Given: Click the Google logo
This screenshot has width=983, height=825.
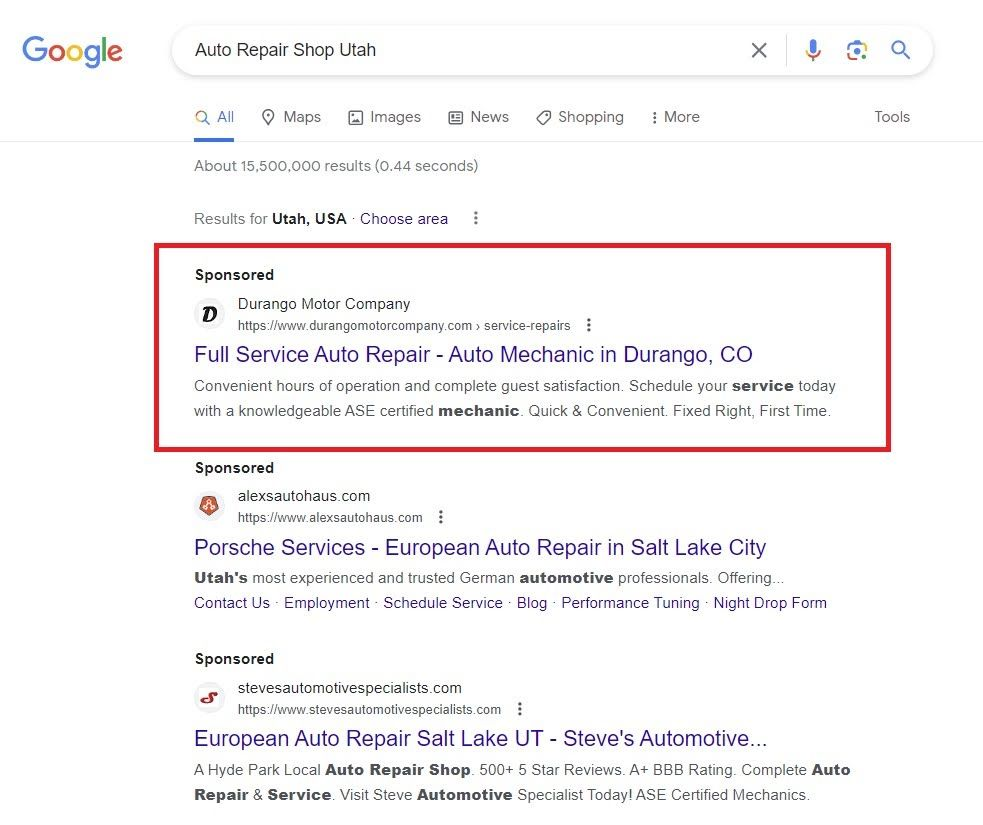Looking at the screenshot, I should (x=72, y=51).
